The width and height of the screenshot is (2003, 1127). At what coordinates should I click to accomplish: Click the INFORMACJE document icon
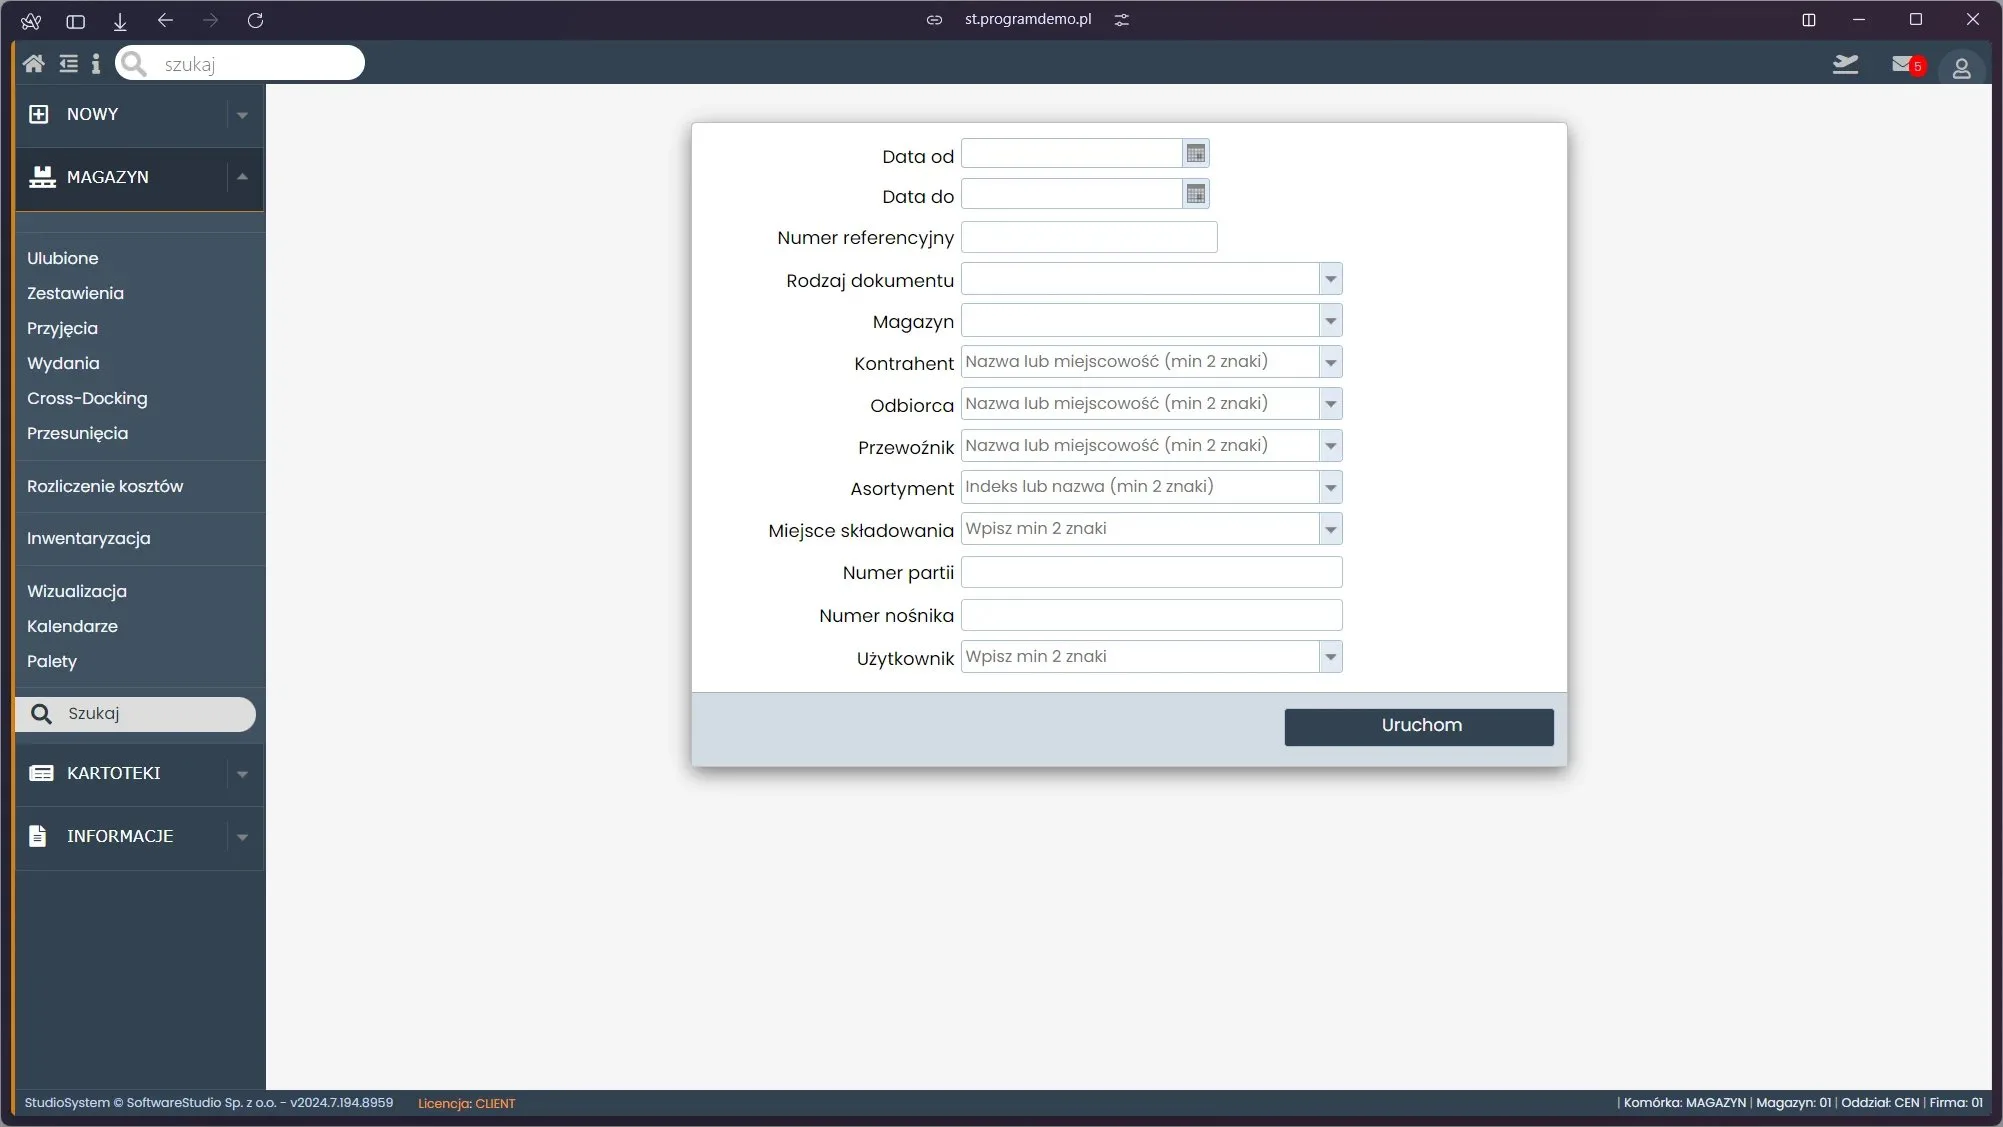coord(38,836)
